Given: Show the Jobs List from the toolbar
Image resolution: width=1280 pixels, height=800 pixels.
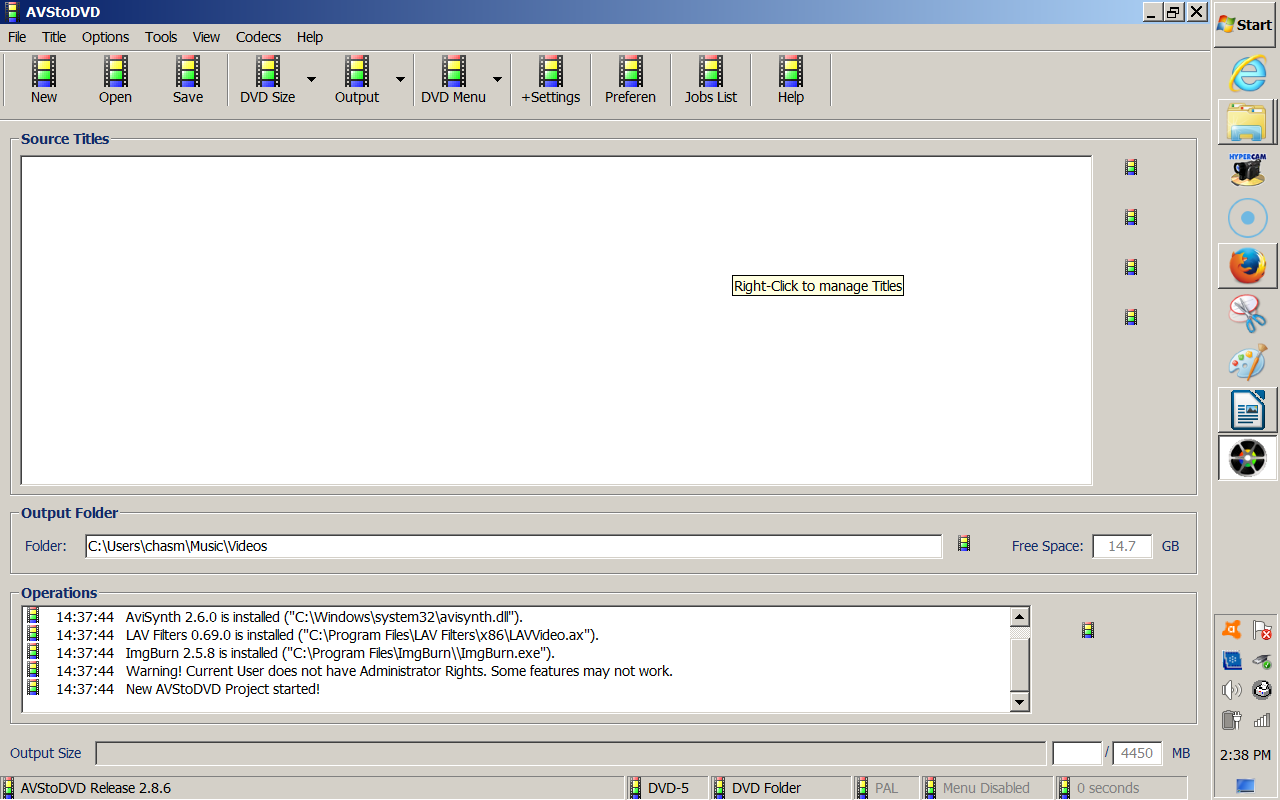Looking at the screenshot, I should click(x=711, y=80).
